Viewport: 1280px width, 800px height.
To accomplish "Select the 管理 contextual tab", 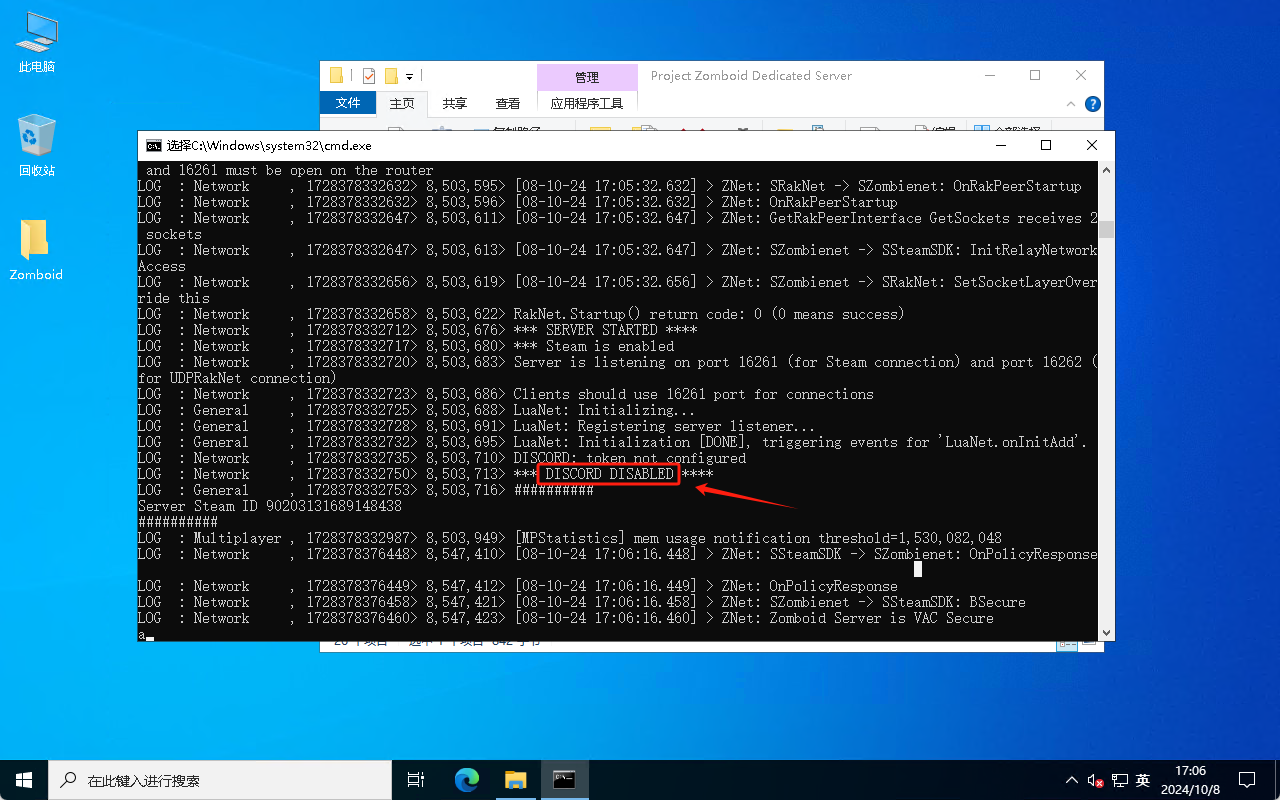I will [587, 77].
